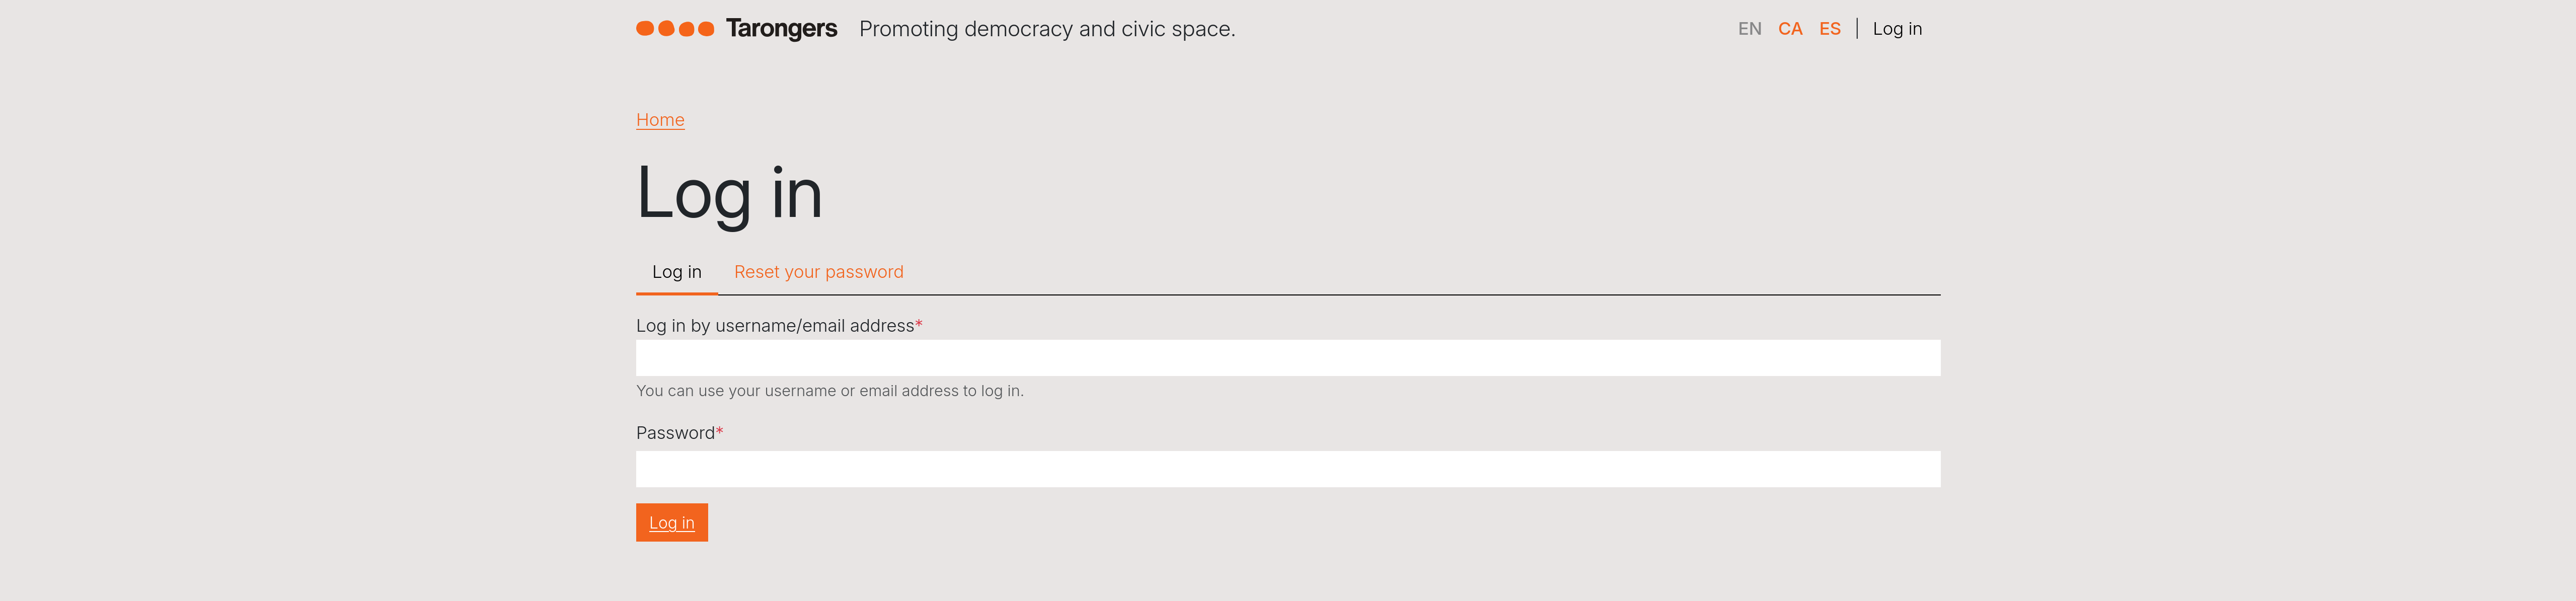Open the Log in link in header

(x=1896, y=29)
